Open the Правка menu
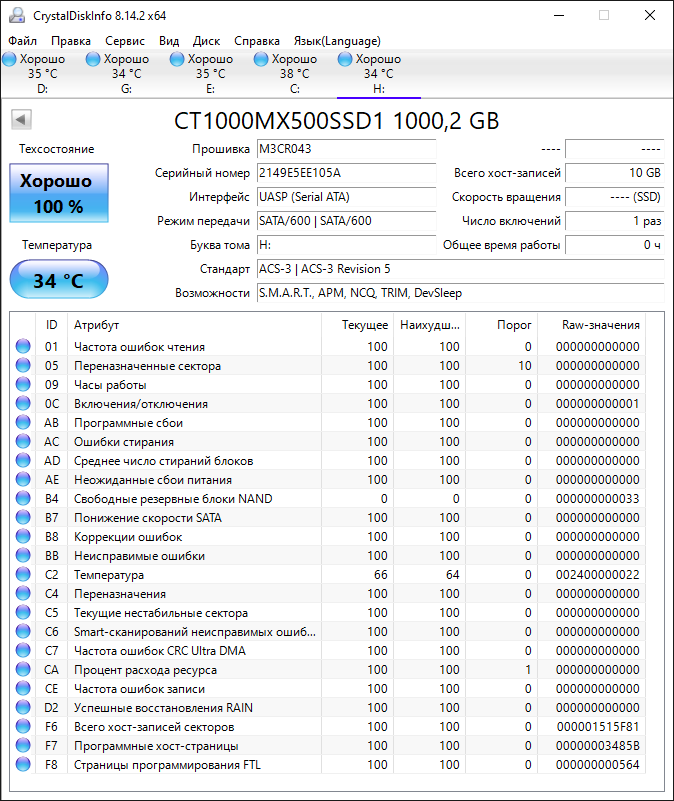Image resolution: width=674 pixels, height=801 pixels. pyautogui.click(x=71, y=41)
